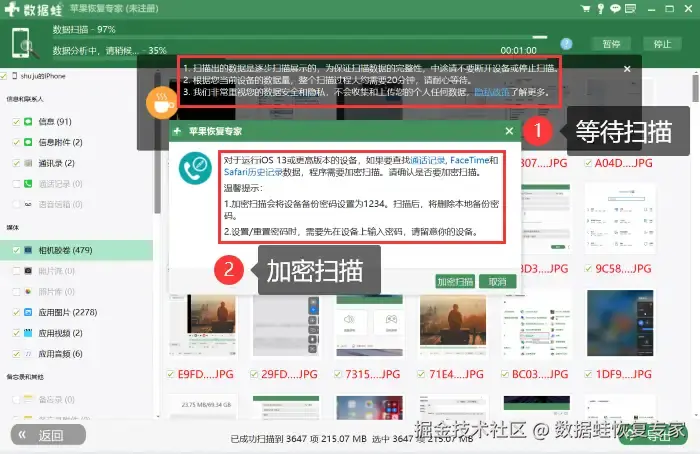700x454 pixels.
Task: Uncheck the 通讯录 (2) checkbox
Action: [16, 163]
